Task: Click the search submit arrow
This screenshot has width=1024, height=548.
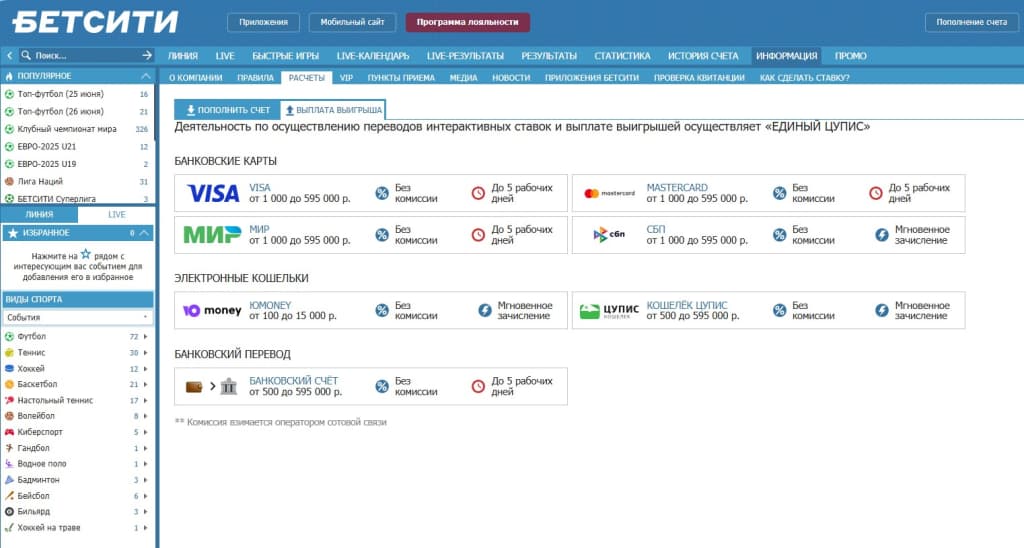Action: coord(147,56)
